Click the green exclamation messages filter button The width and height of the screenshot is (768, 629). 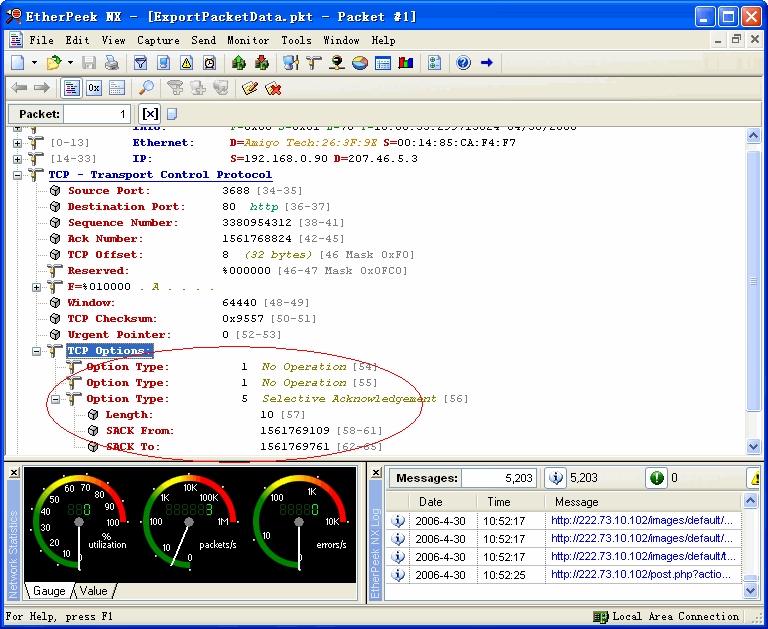(656, 478)
